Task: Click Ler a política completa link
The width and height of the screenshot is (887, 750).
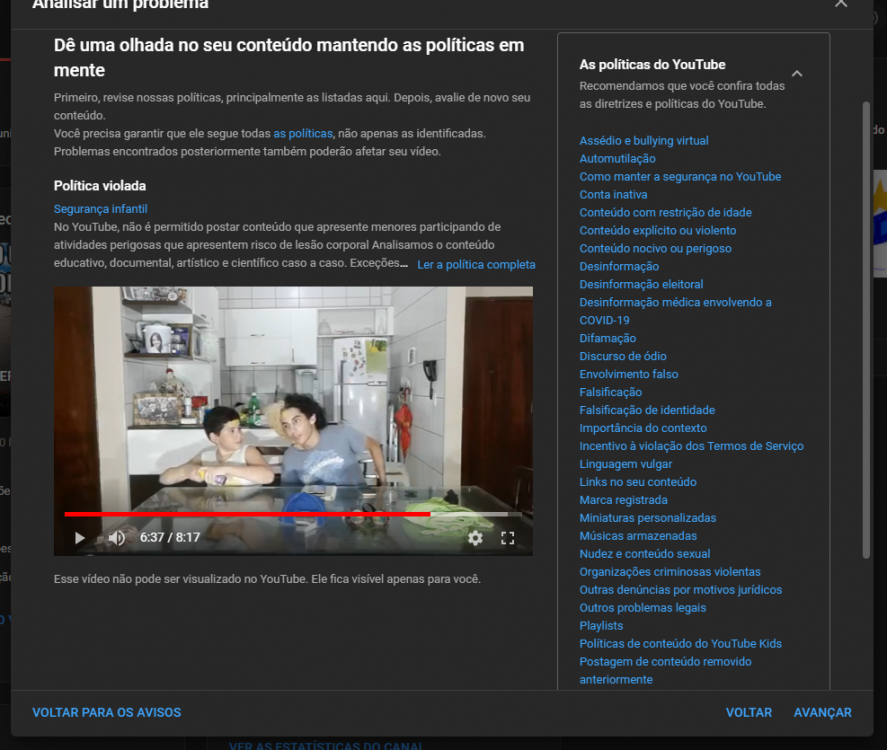Action: [476, 265]
